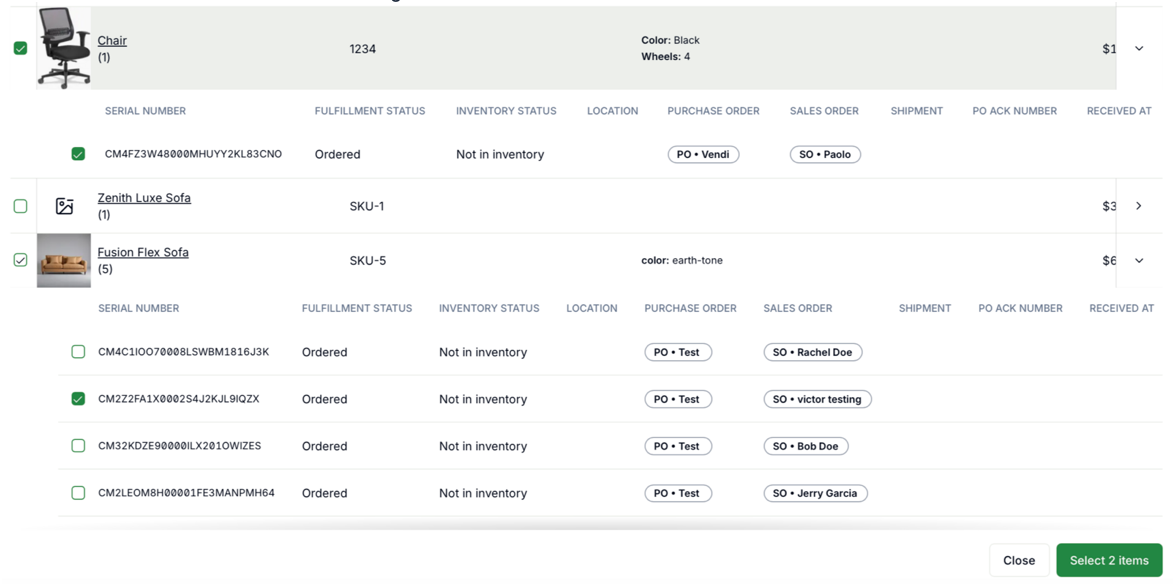Click Ordered status in the Paolo row

pos(338,154)
